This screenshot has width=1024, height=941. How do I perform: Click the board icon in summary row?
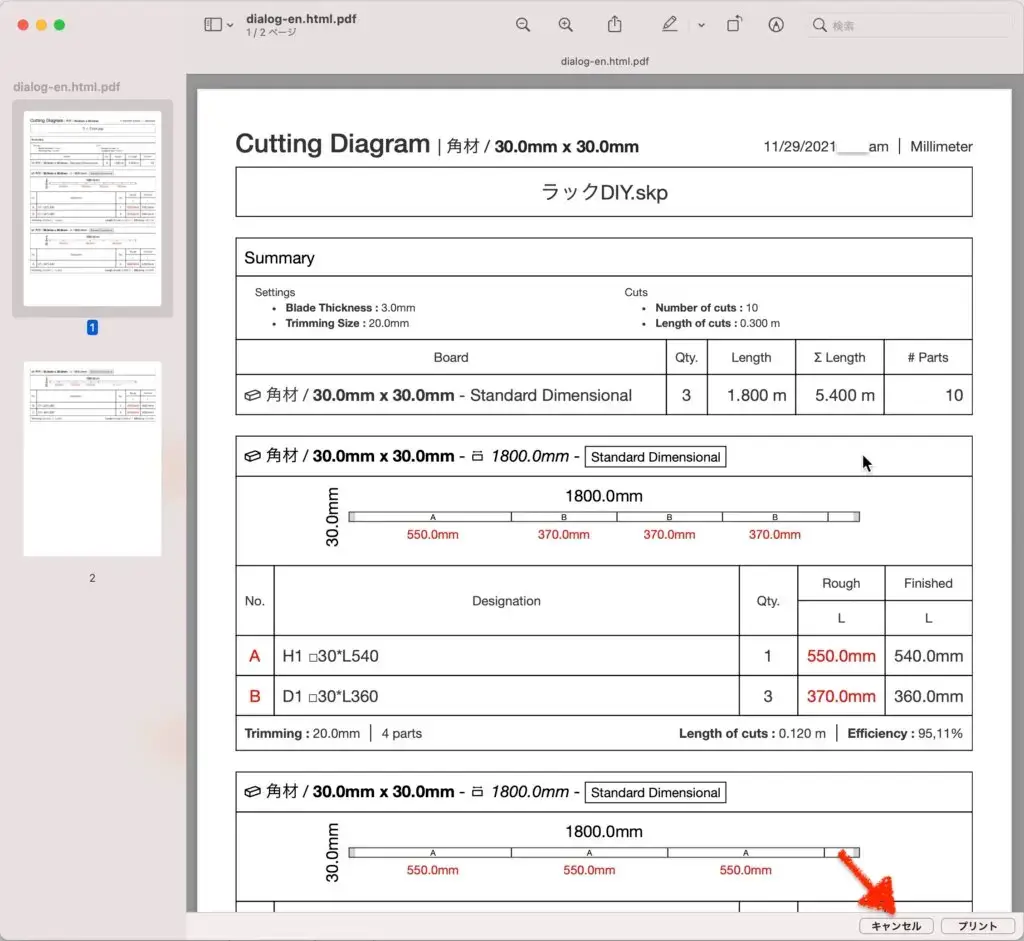pos(252,396)
